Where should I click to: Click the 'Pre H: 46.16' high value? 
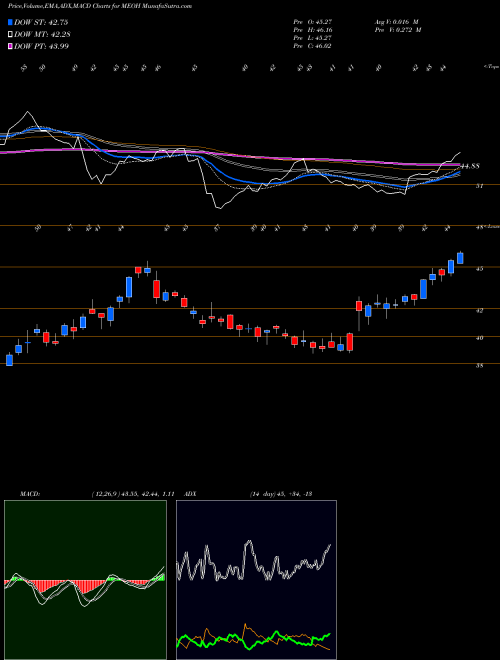313,30
